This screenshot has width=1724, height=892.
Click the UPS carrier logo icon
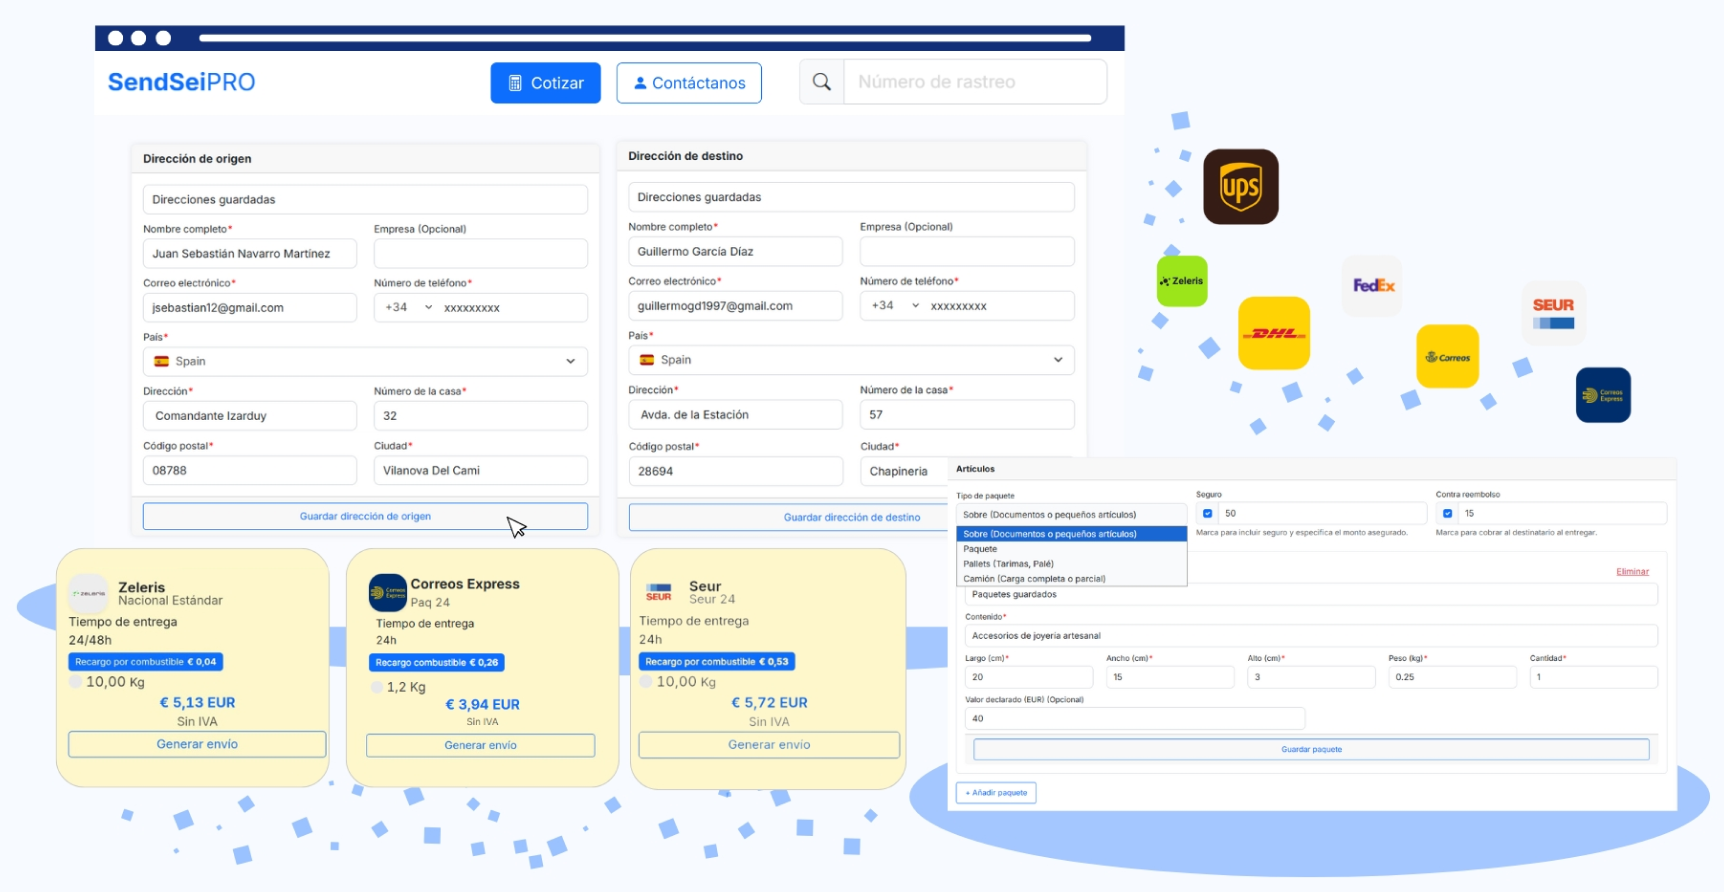1240,187
